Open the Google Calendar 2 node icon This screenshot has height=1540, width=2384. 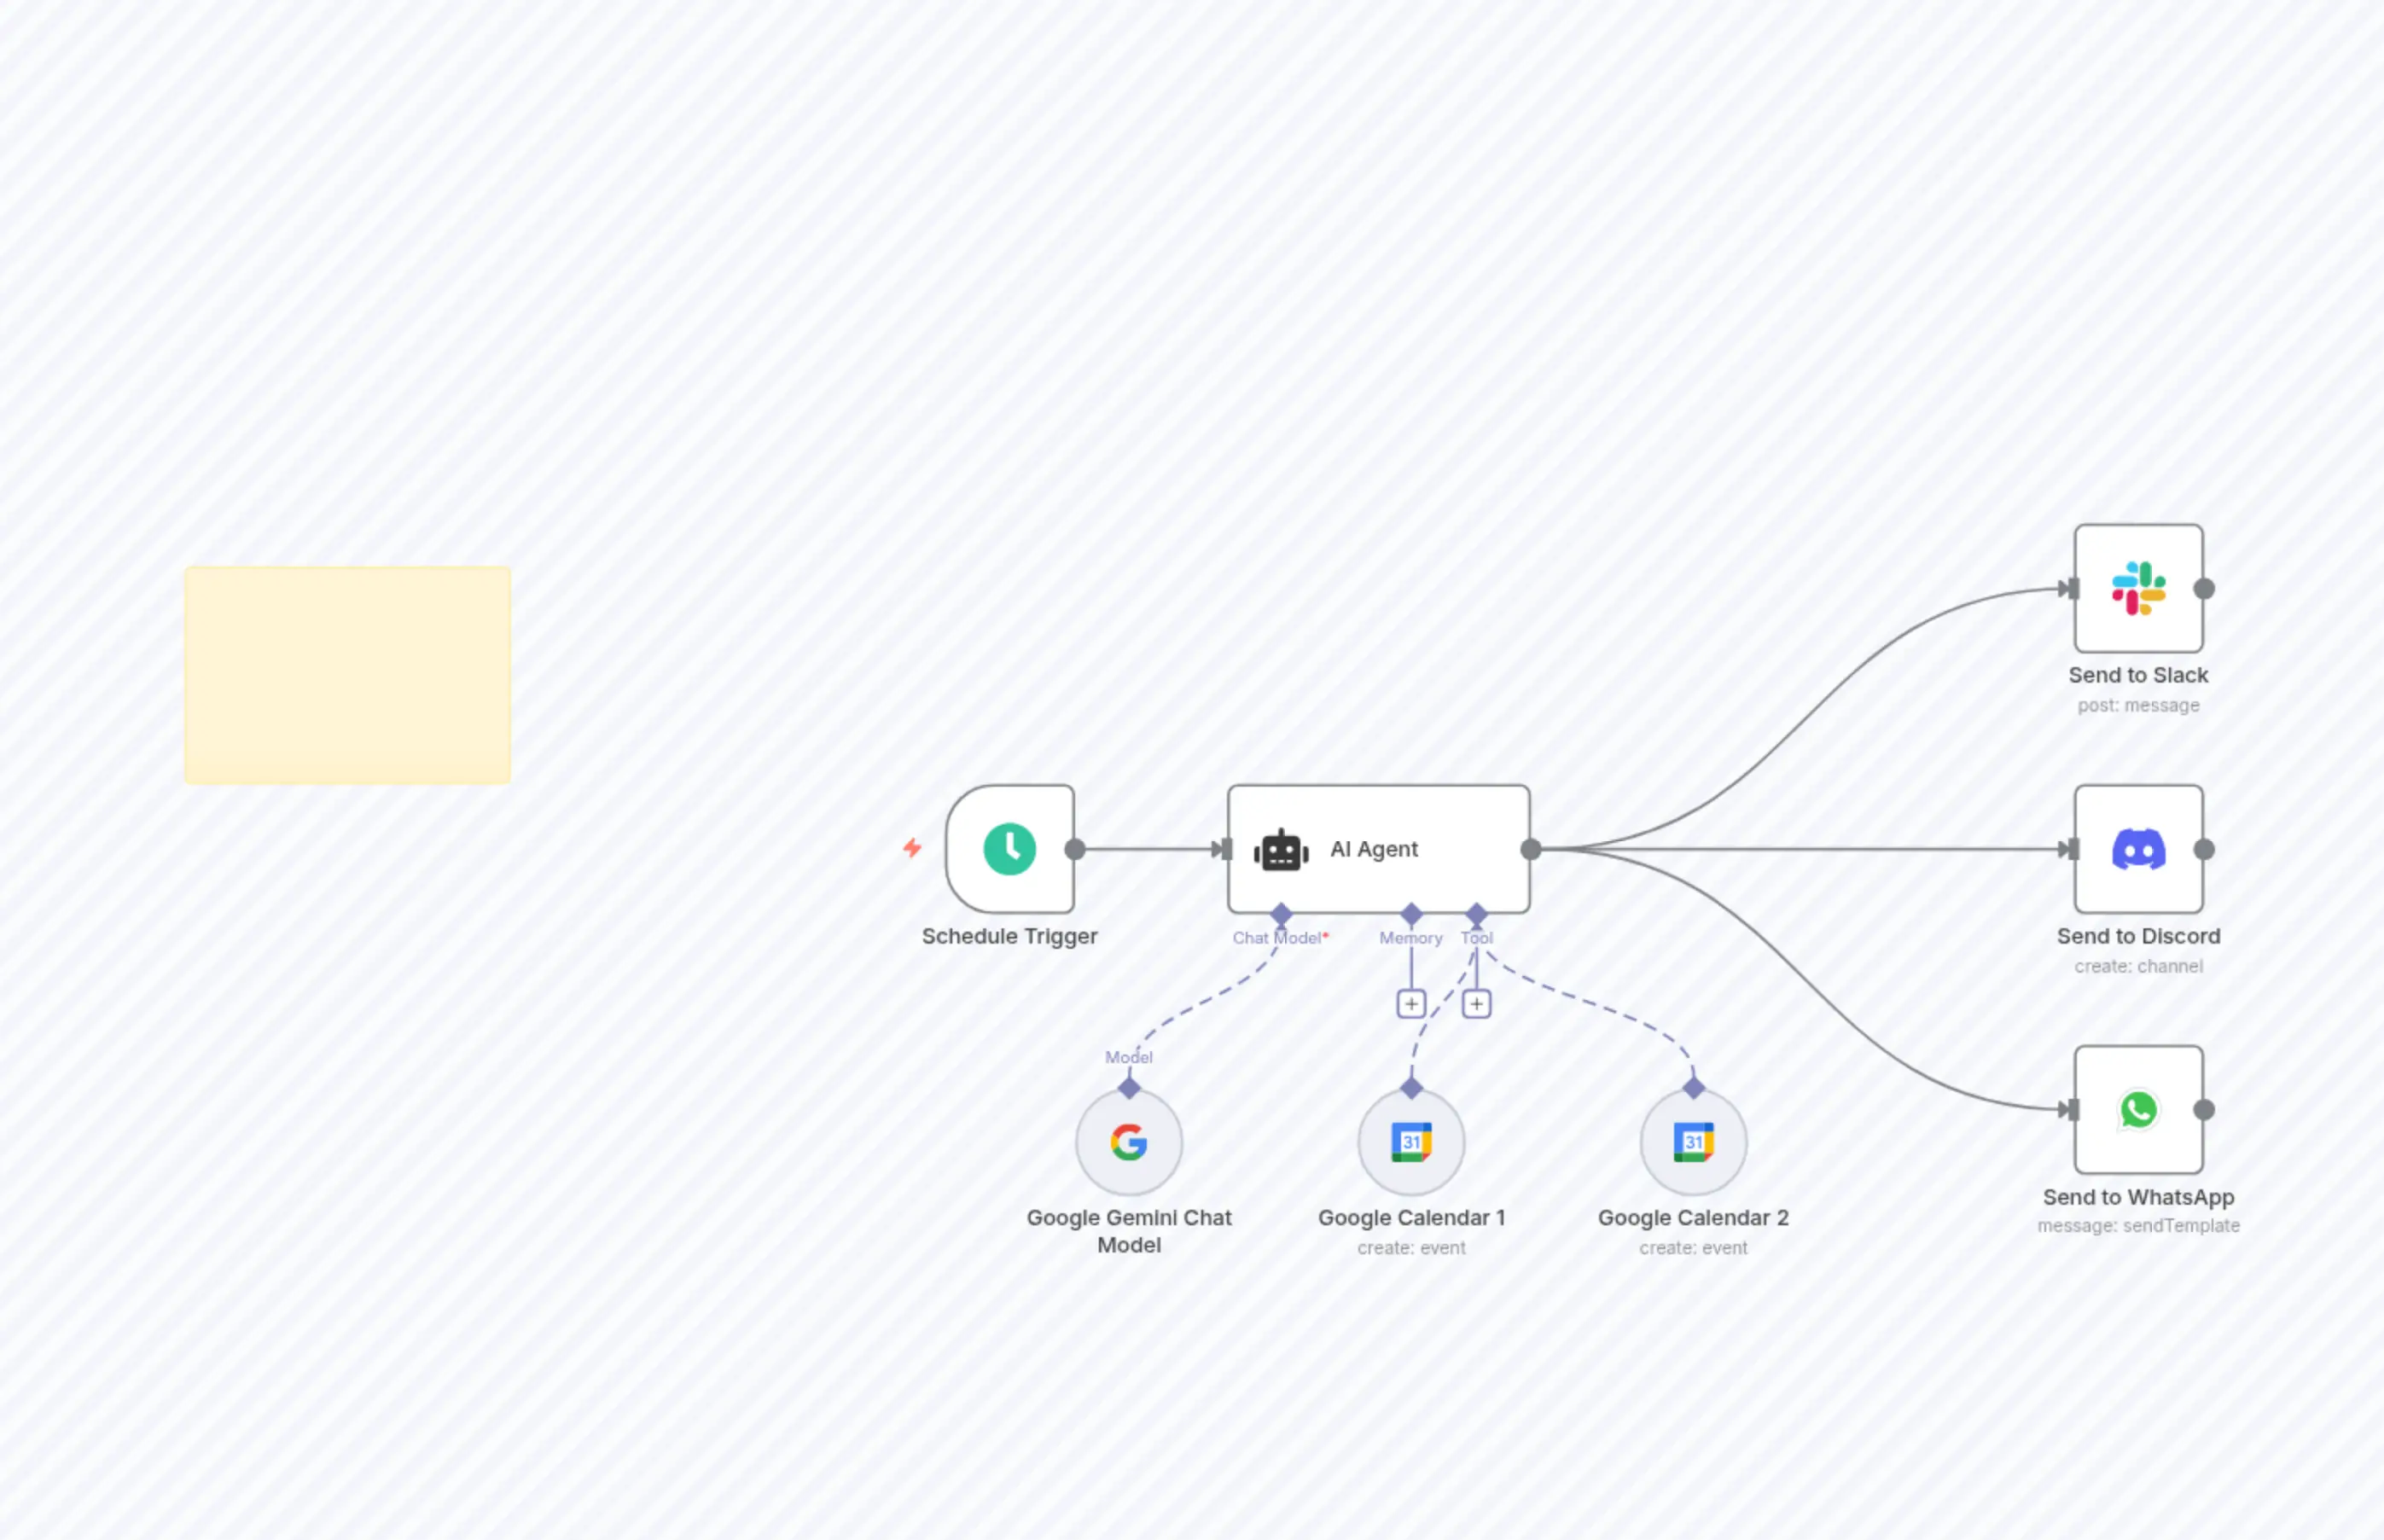1692,1142
